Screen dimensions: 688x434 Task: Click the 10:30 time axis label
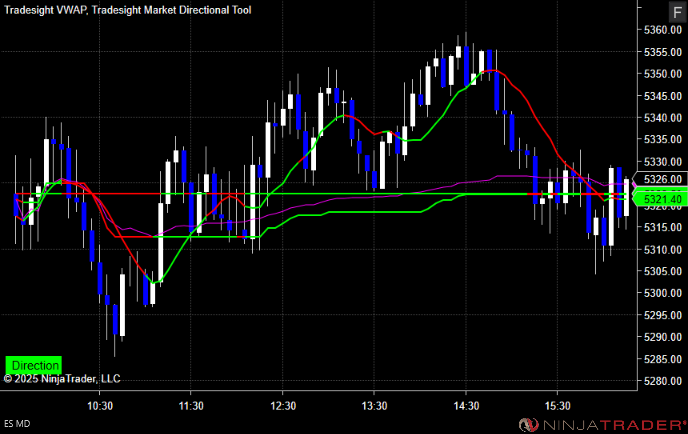point(100,406)
